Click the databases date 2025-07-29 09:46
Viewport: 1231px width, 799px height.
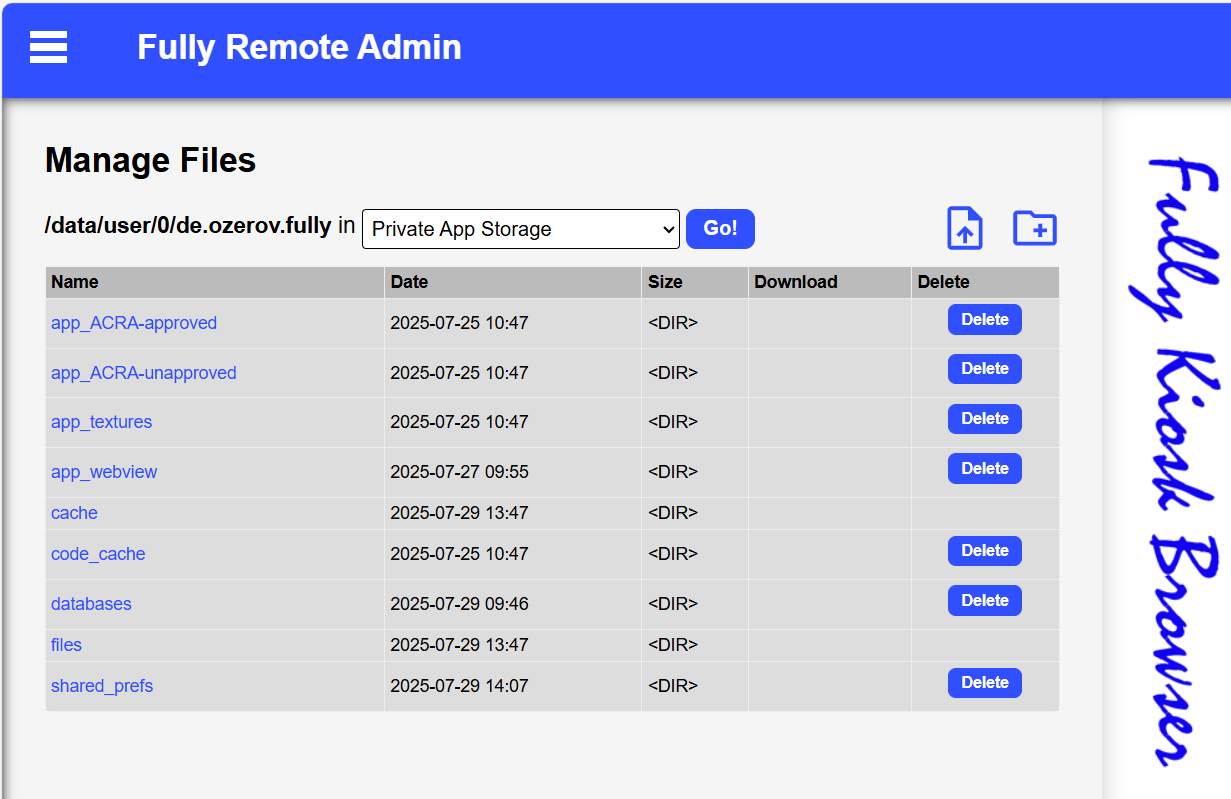459,604
